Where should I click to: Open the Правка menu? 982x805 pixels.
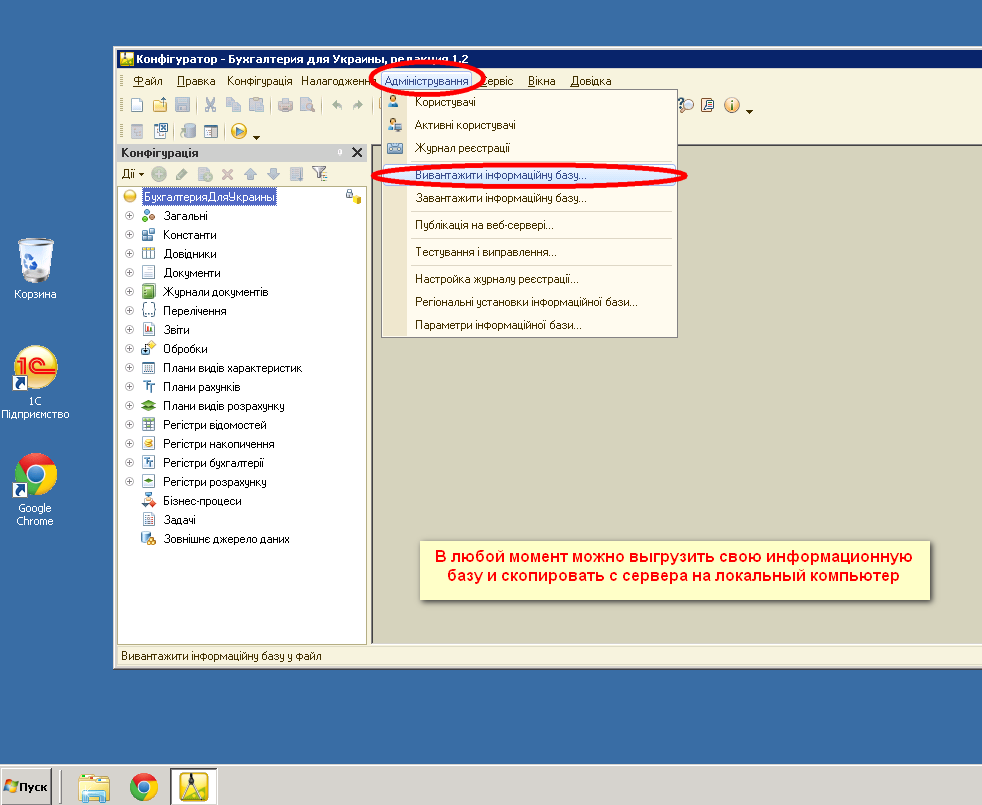(x=196, y=81)
